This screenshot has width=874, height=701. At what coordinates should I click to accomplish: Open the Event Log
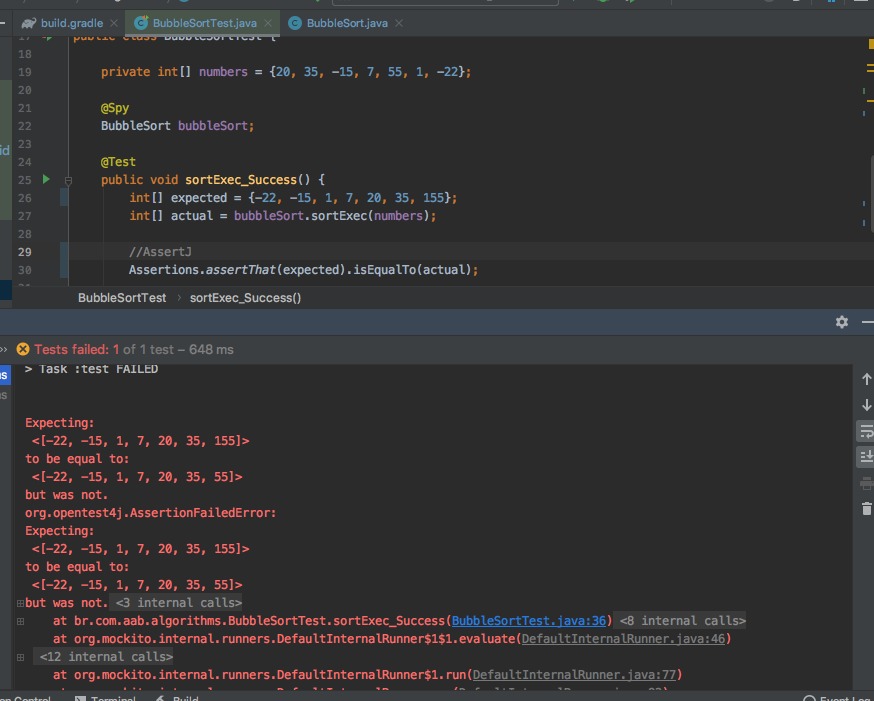click(x=839, y=698)
